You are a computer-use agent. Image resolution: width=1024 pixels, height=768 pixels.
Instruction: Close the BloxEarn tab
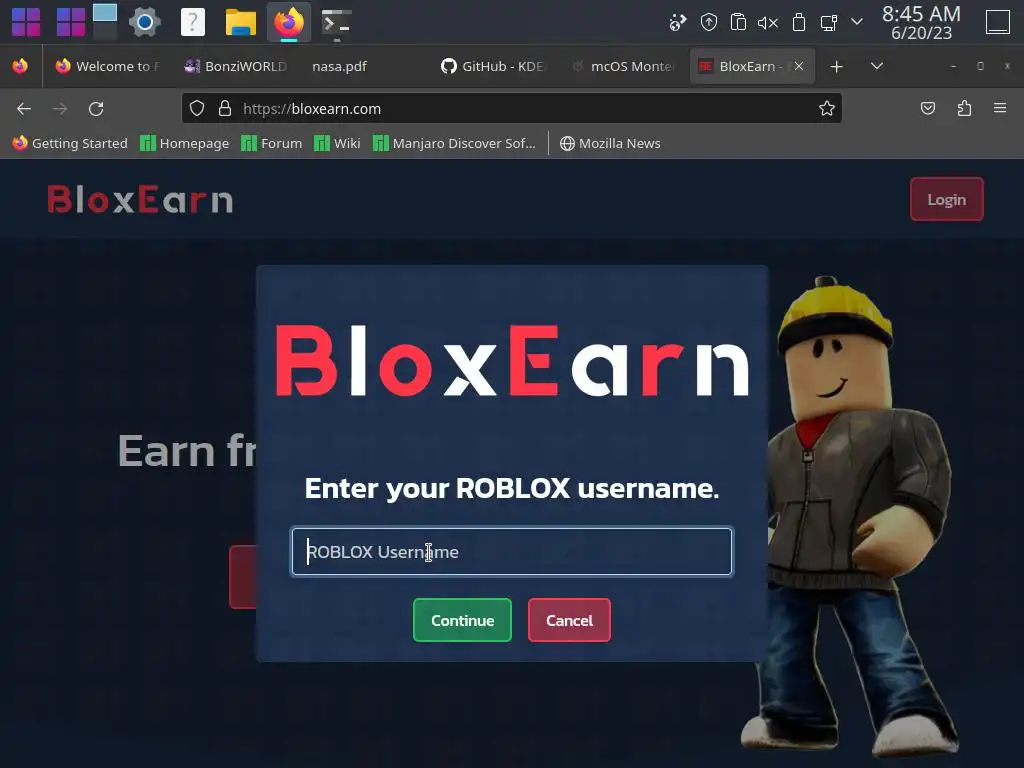[799, 66]
